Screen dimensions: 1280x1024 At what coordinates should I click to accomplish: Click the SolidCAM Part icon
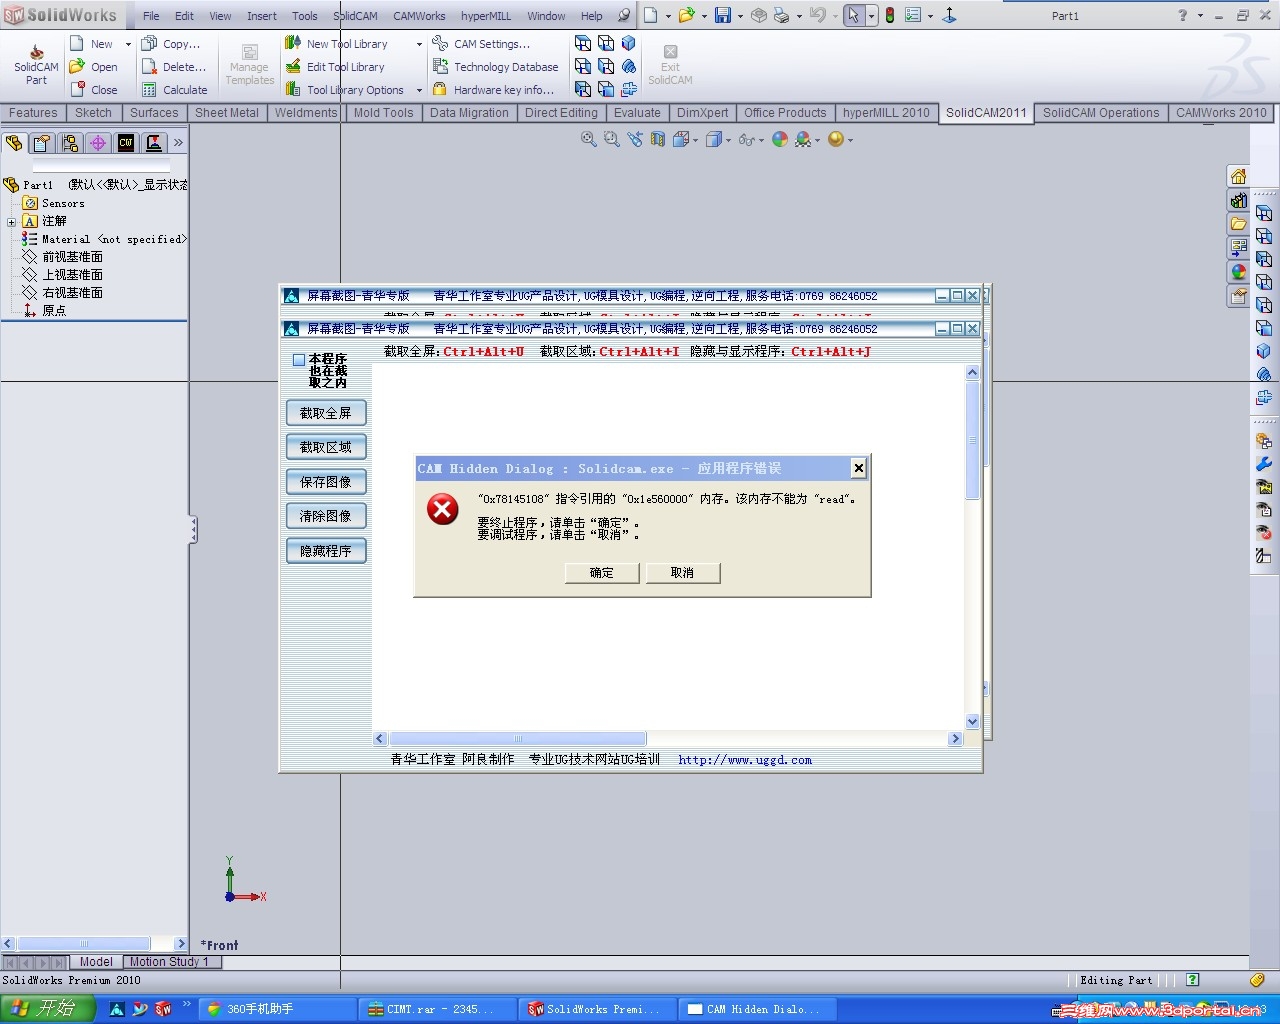36,64
